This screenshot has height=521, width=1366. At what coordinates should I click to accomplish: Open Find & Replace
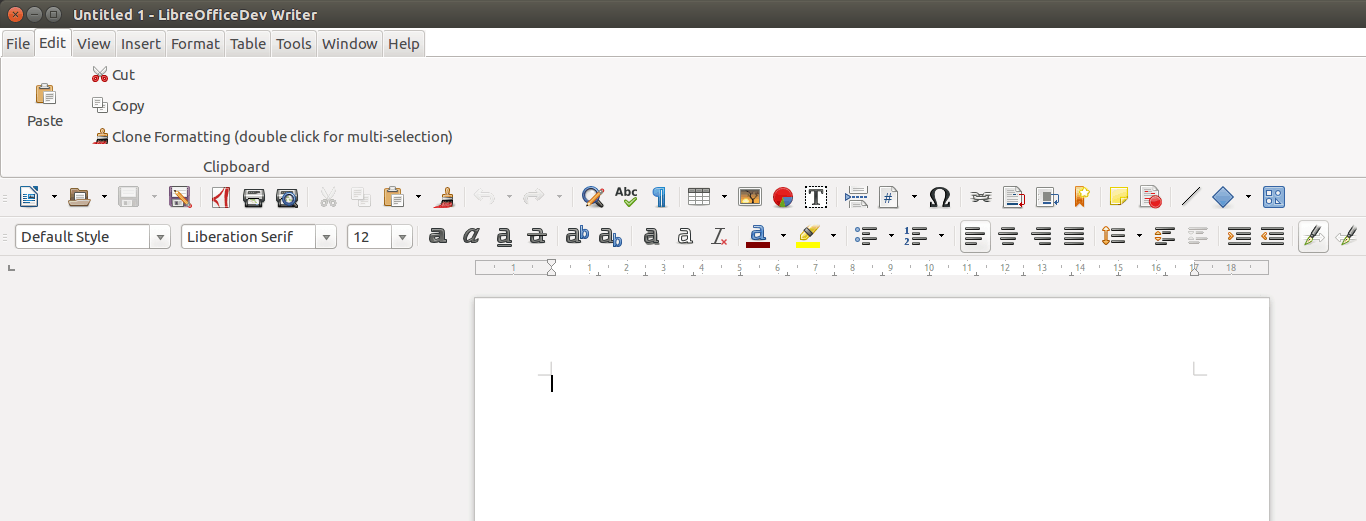click(593, 197)
